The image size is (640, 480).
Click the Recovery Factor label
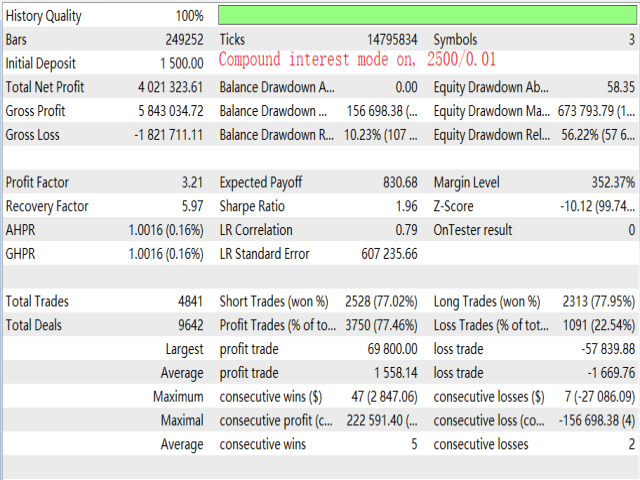(47, 206)
